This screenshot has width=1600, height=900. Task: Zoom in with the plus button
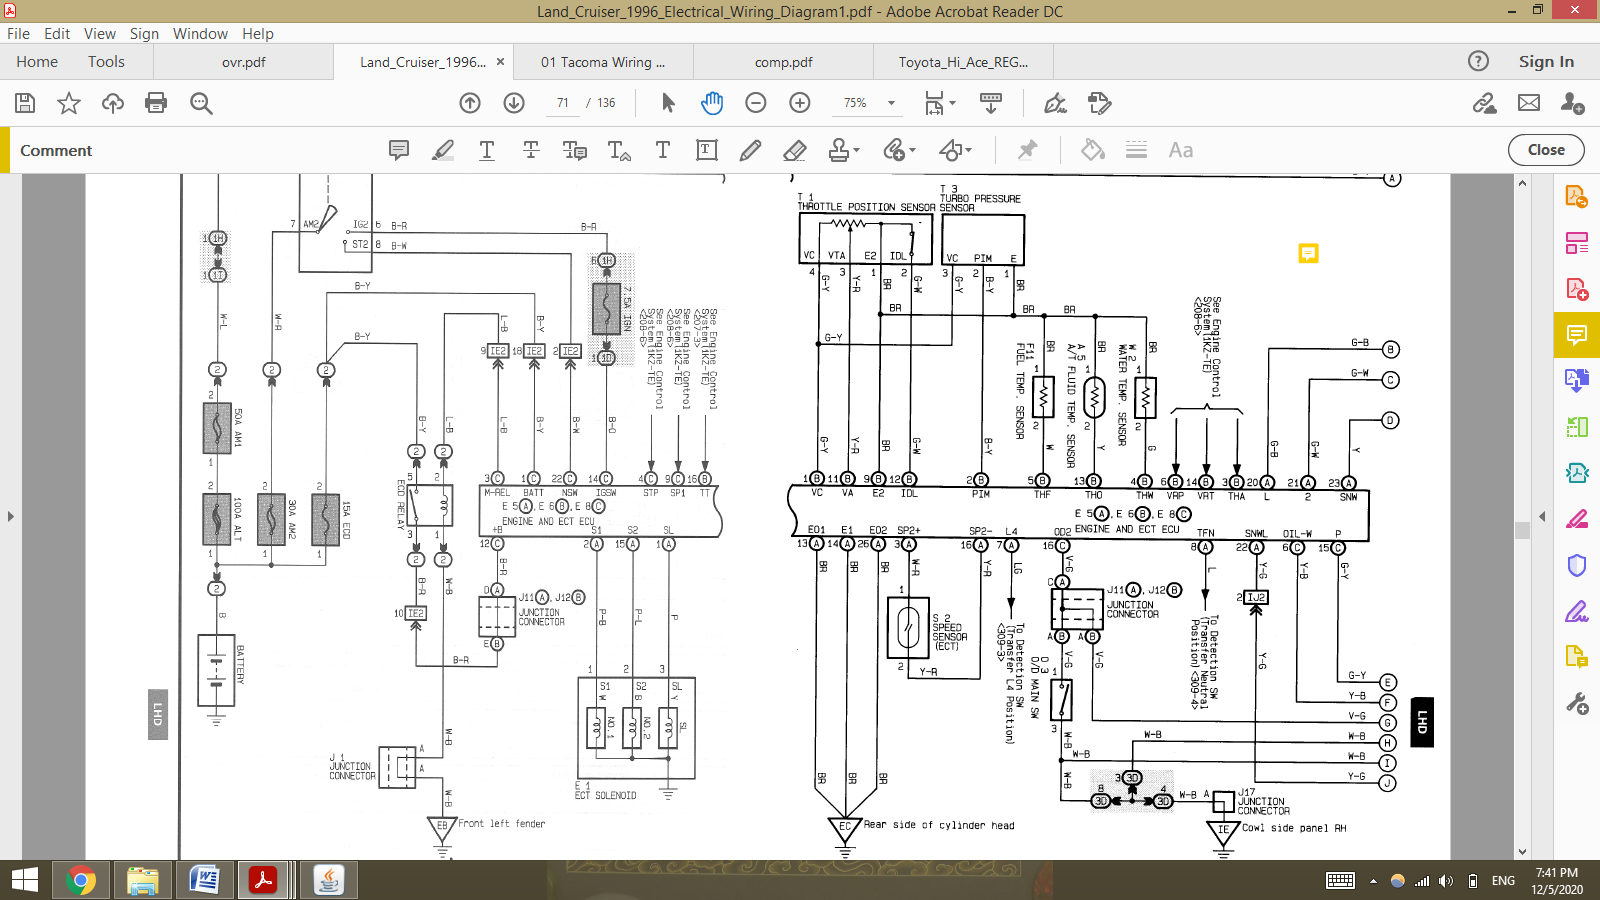pyautogui.click(x=800, y=103)
